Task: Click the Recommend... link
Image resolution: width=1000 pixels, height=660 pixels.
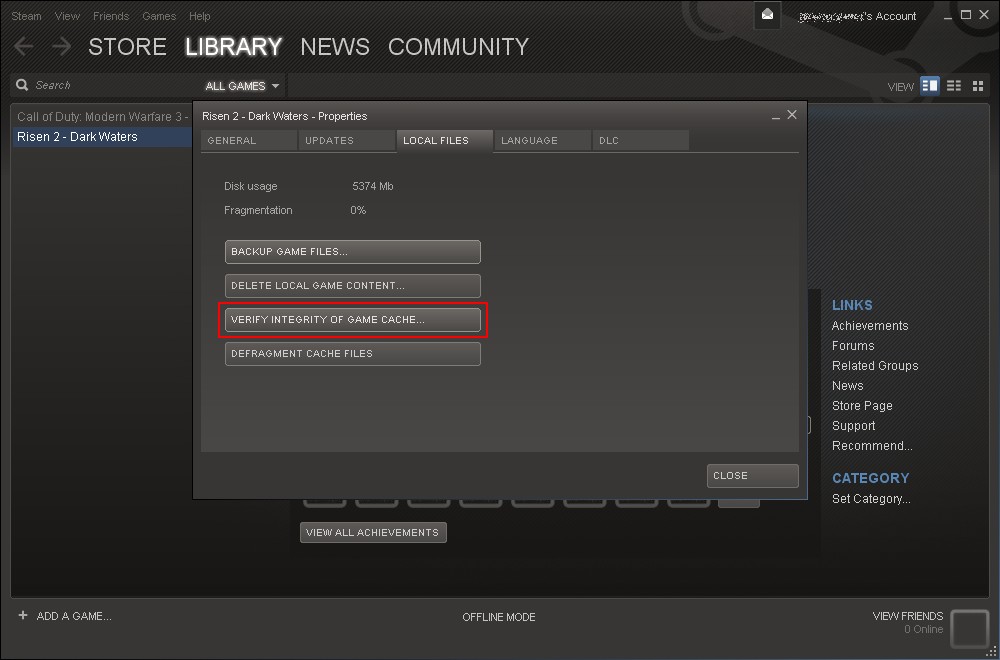Action: click(x=872, y=446)
